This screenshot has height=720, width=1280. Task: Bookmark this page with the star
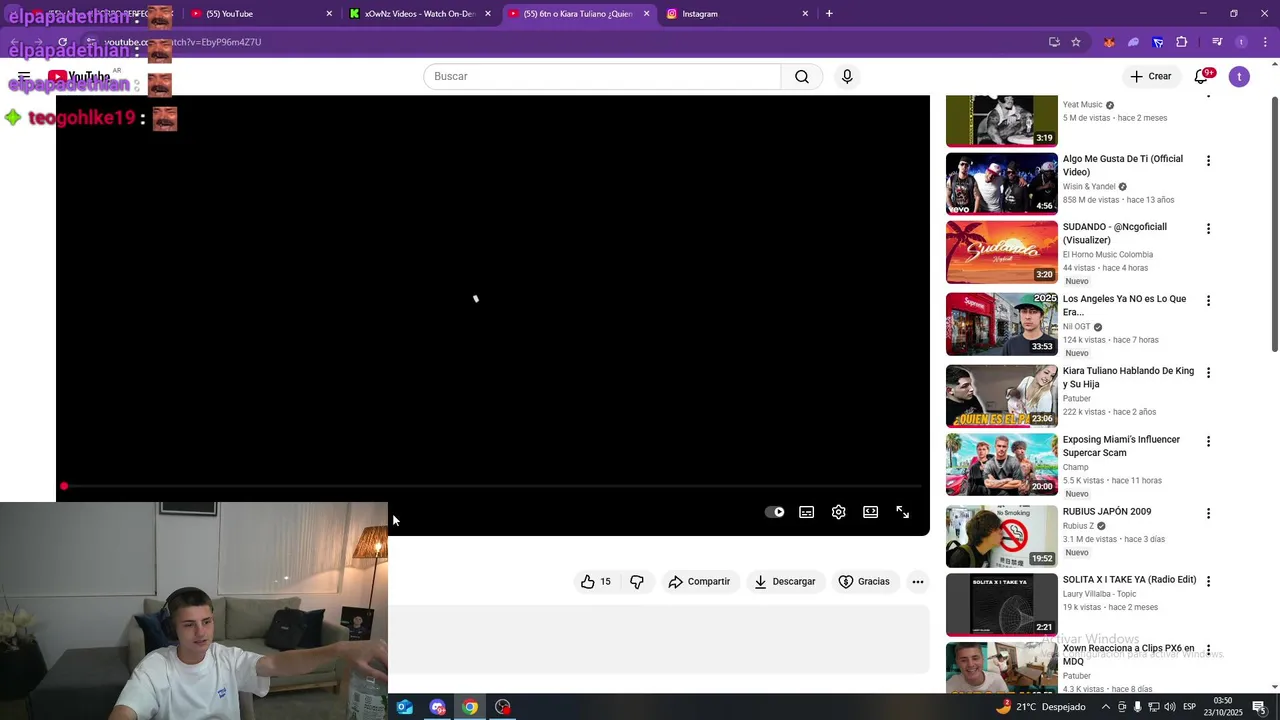(x=1076, y=42)
